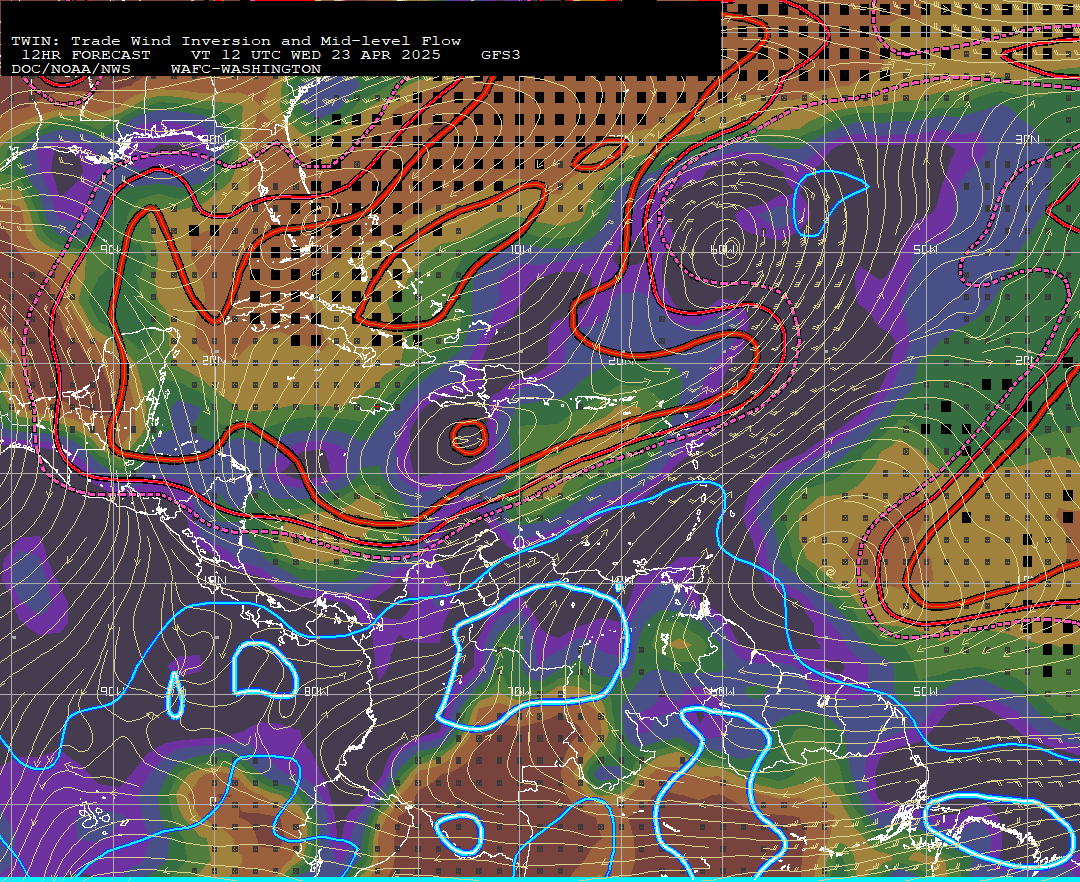Click the "20N" label near the Yucatan Peninsula

click(x=214, y=360)
